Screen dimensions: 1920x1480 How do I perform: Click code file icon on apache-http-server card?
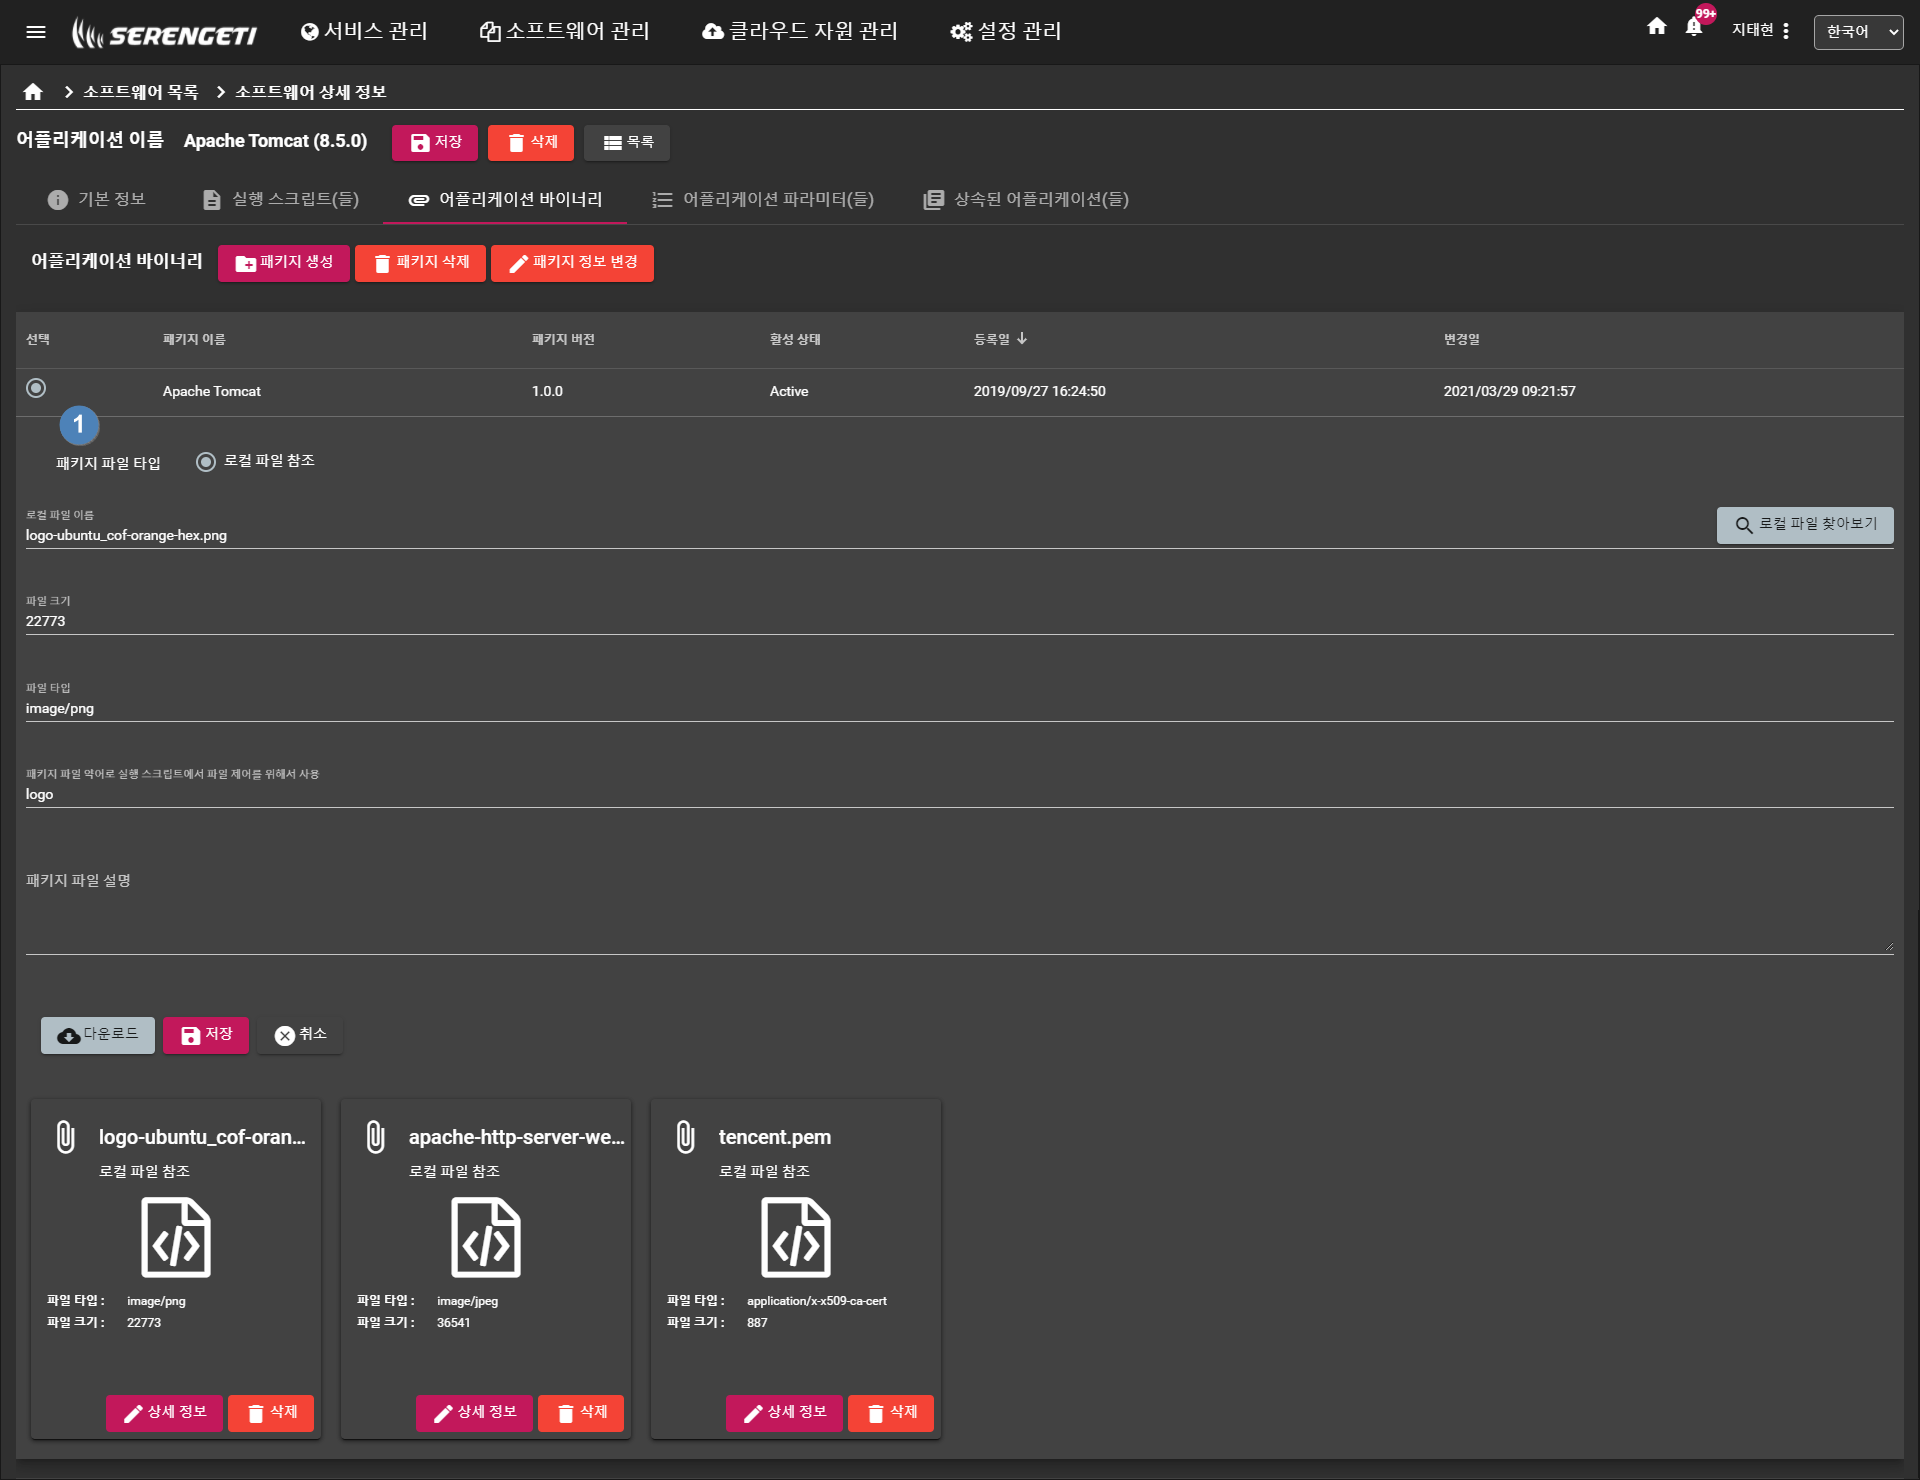point(486,1238)
